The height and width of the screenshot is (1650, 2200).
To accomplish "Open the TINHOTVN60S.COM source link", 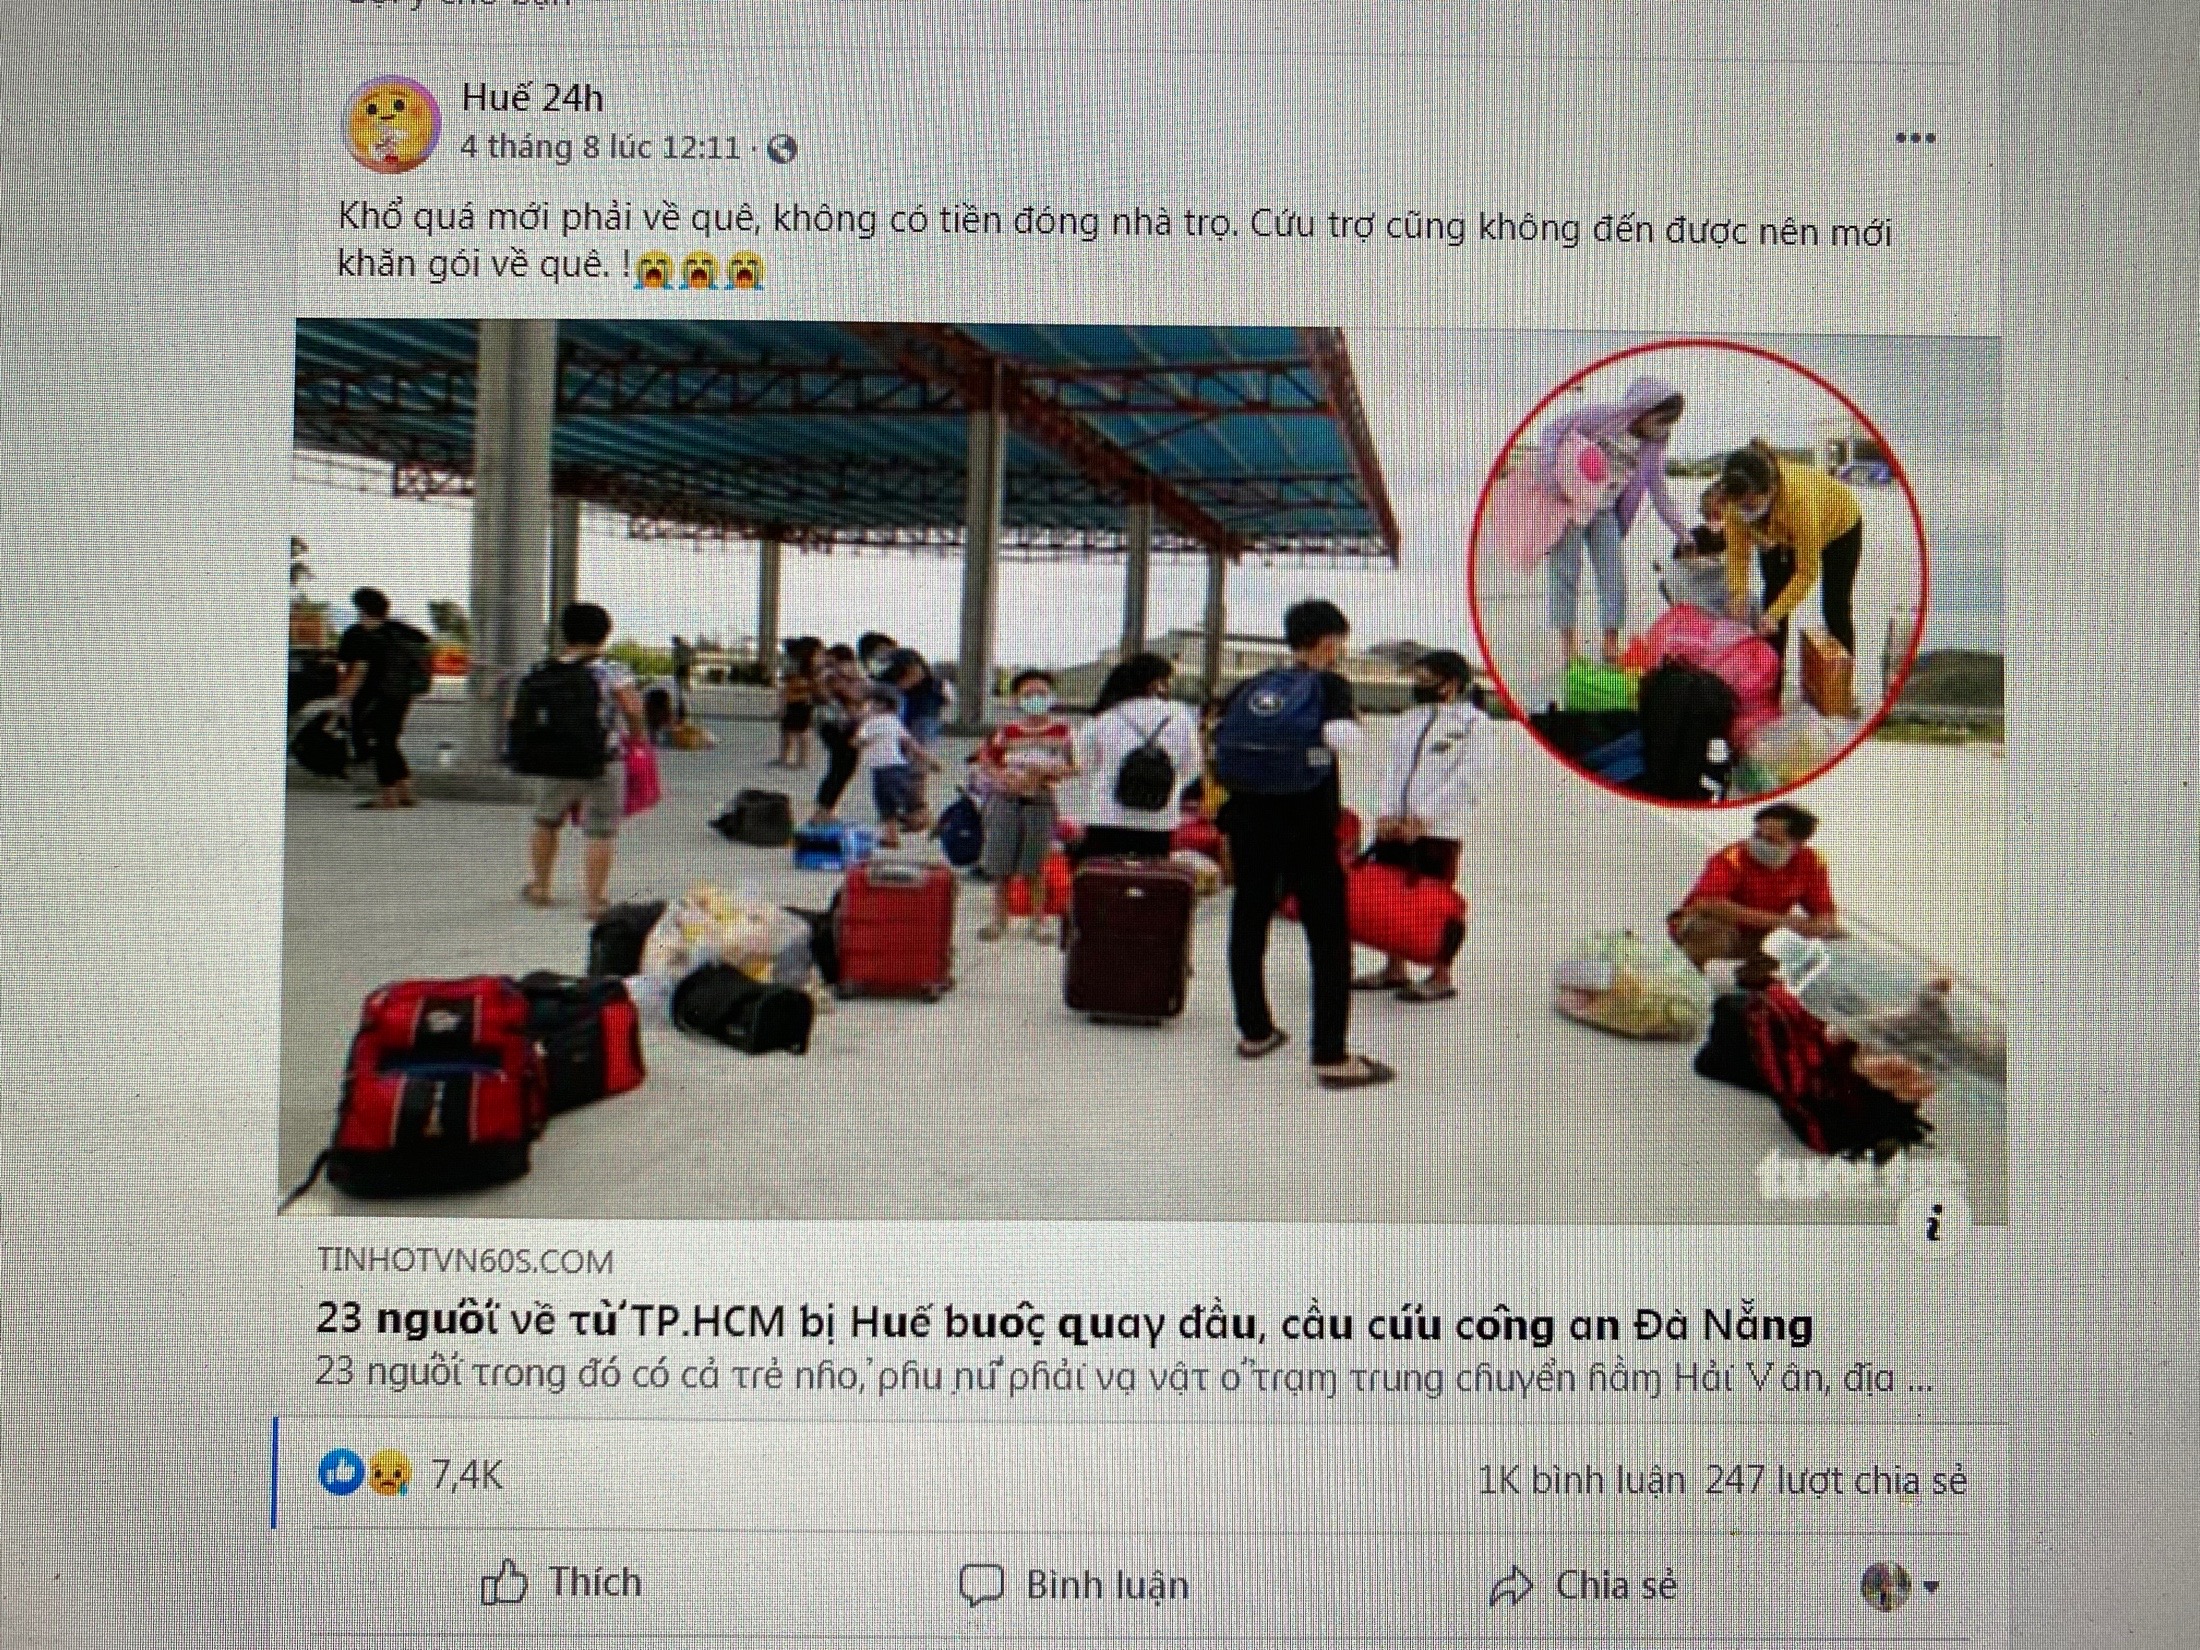I will tap(465, 1260).
